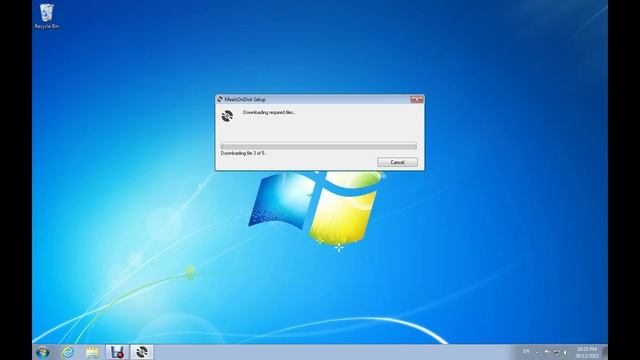640x360 pixels.
Task: Open the Windows Start menu
Action: click(x=42, y=352)
